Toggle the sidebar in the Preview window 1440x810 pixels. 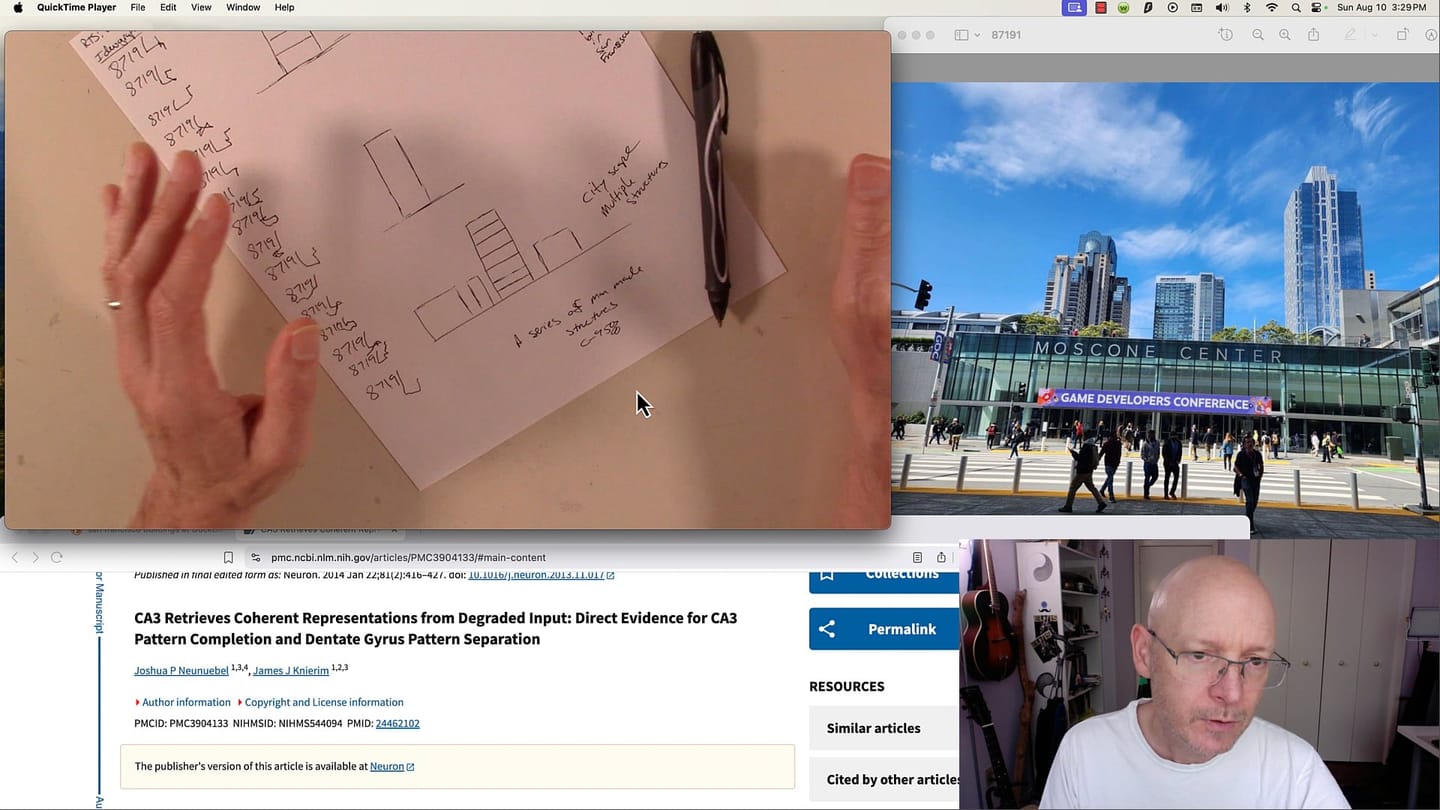(961, 34)
